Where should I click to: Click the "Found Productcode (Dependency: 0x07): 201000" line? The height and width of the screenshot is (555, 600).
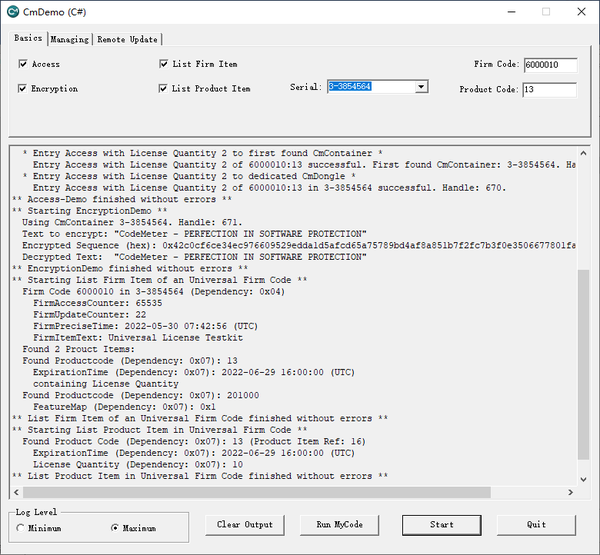tap(140, 395)
